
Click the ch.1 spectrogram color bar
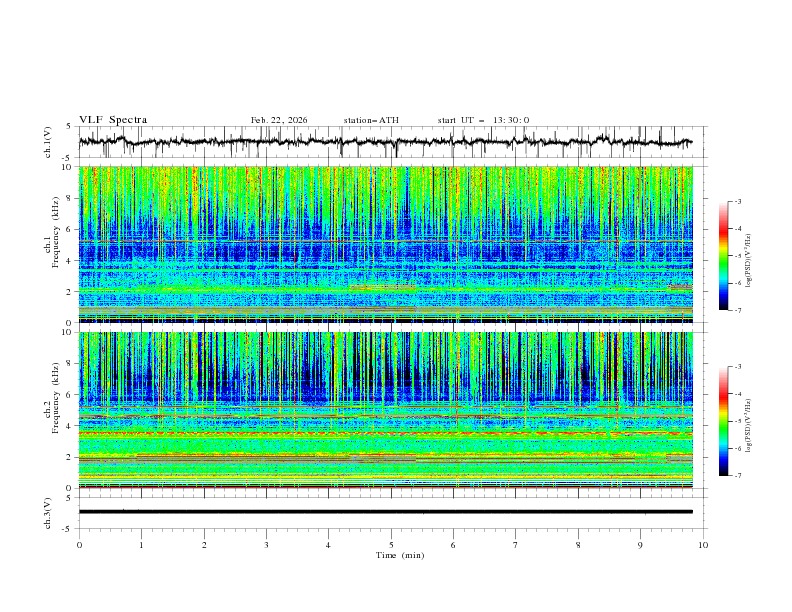pos(723,256)
